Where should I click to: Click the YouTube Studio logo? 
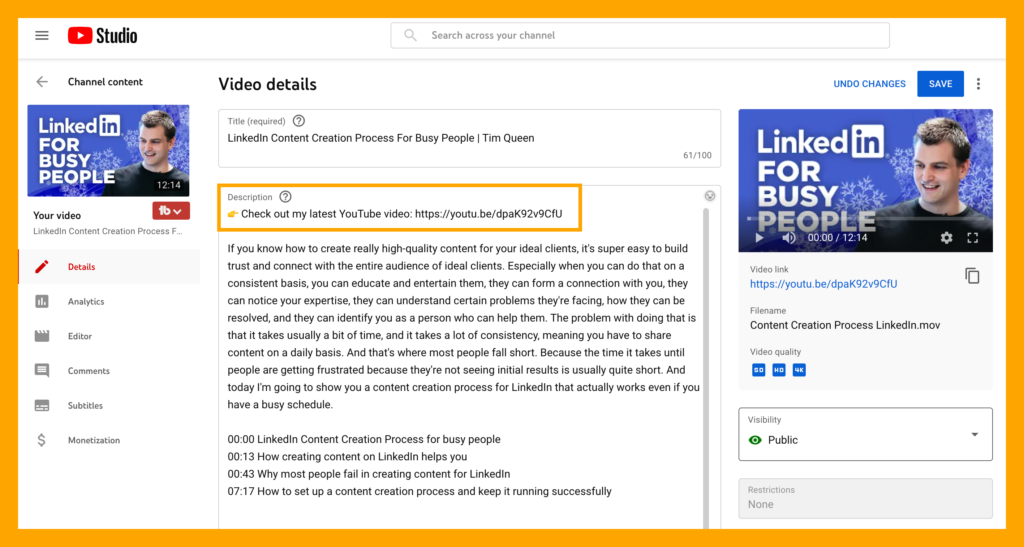pyautogui.click(x=103, y=35)
